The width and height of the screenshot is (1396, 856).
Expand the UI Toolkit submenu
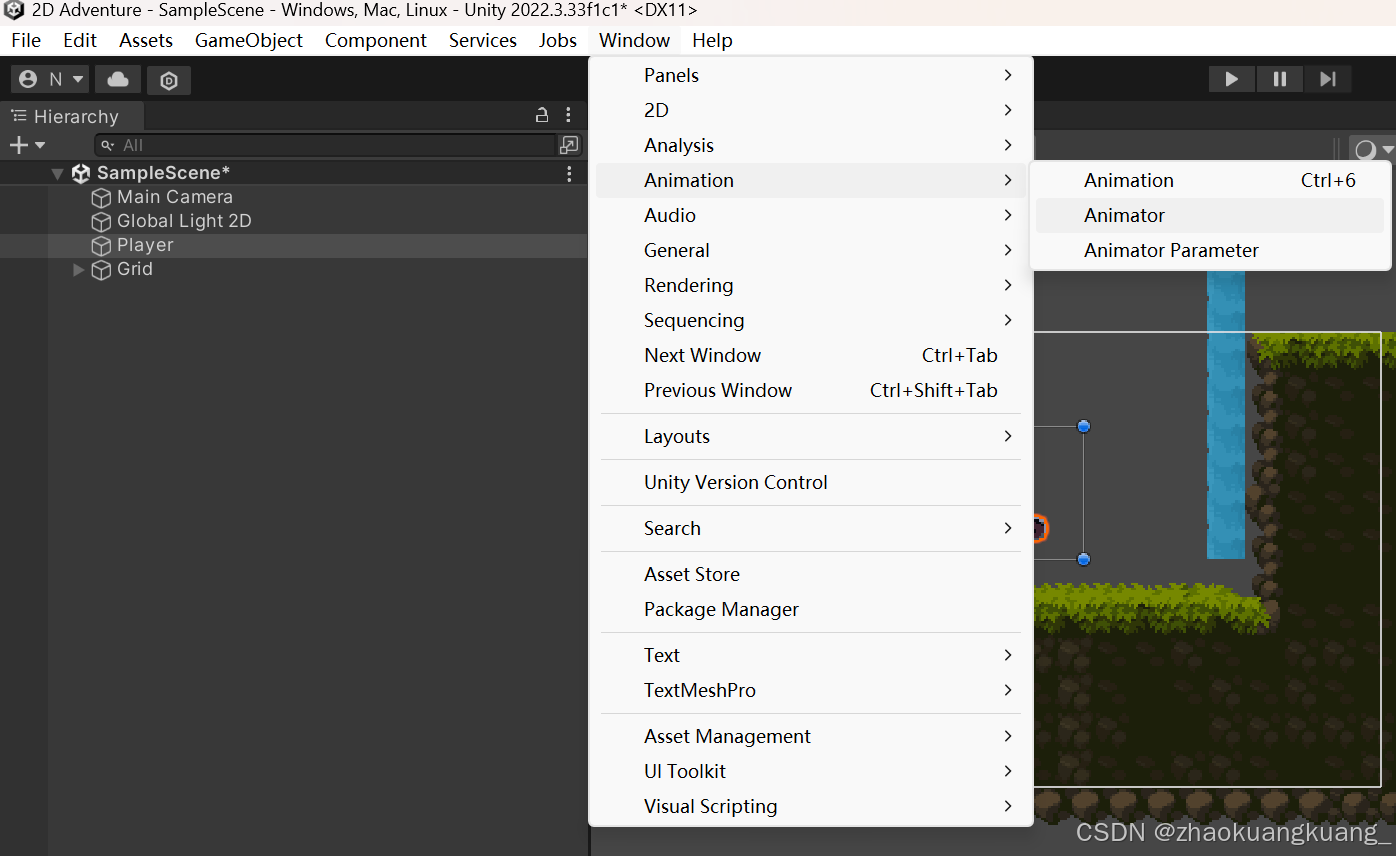[x=811, y=771]
